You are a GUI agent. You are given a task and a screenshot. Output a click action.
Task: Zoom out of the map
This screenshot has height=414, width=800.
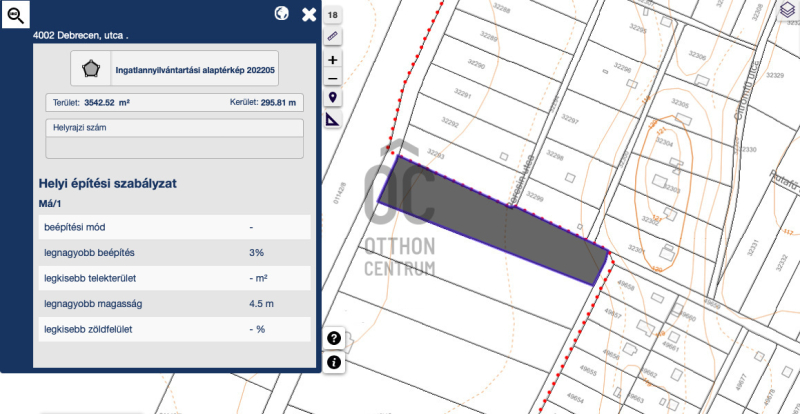coord(333,78)
